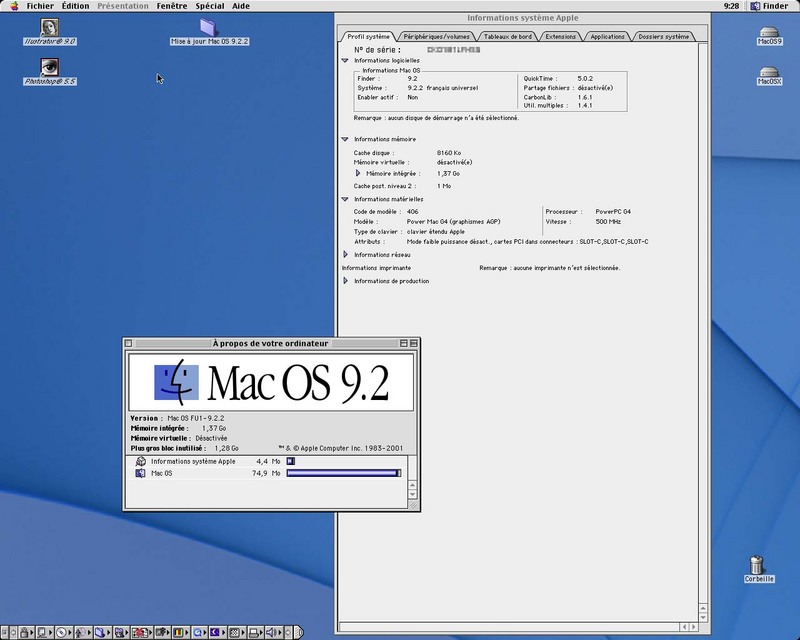The width and height of the screenshot is (800, 640).
Task: Click the speed value "500 MHz"
Action: 608,221
